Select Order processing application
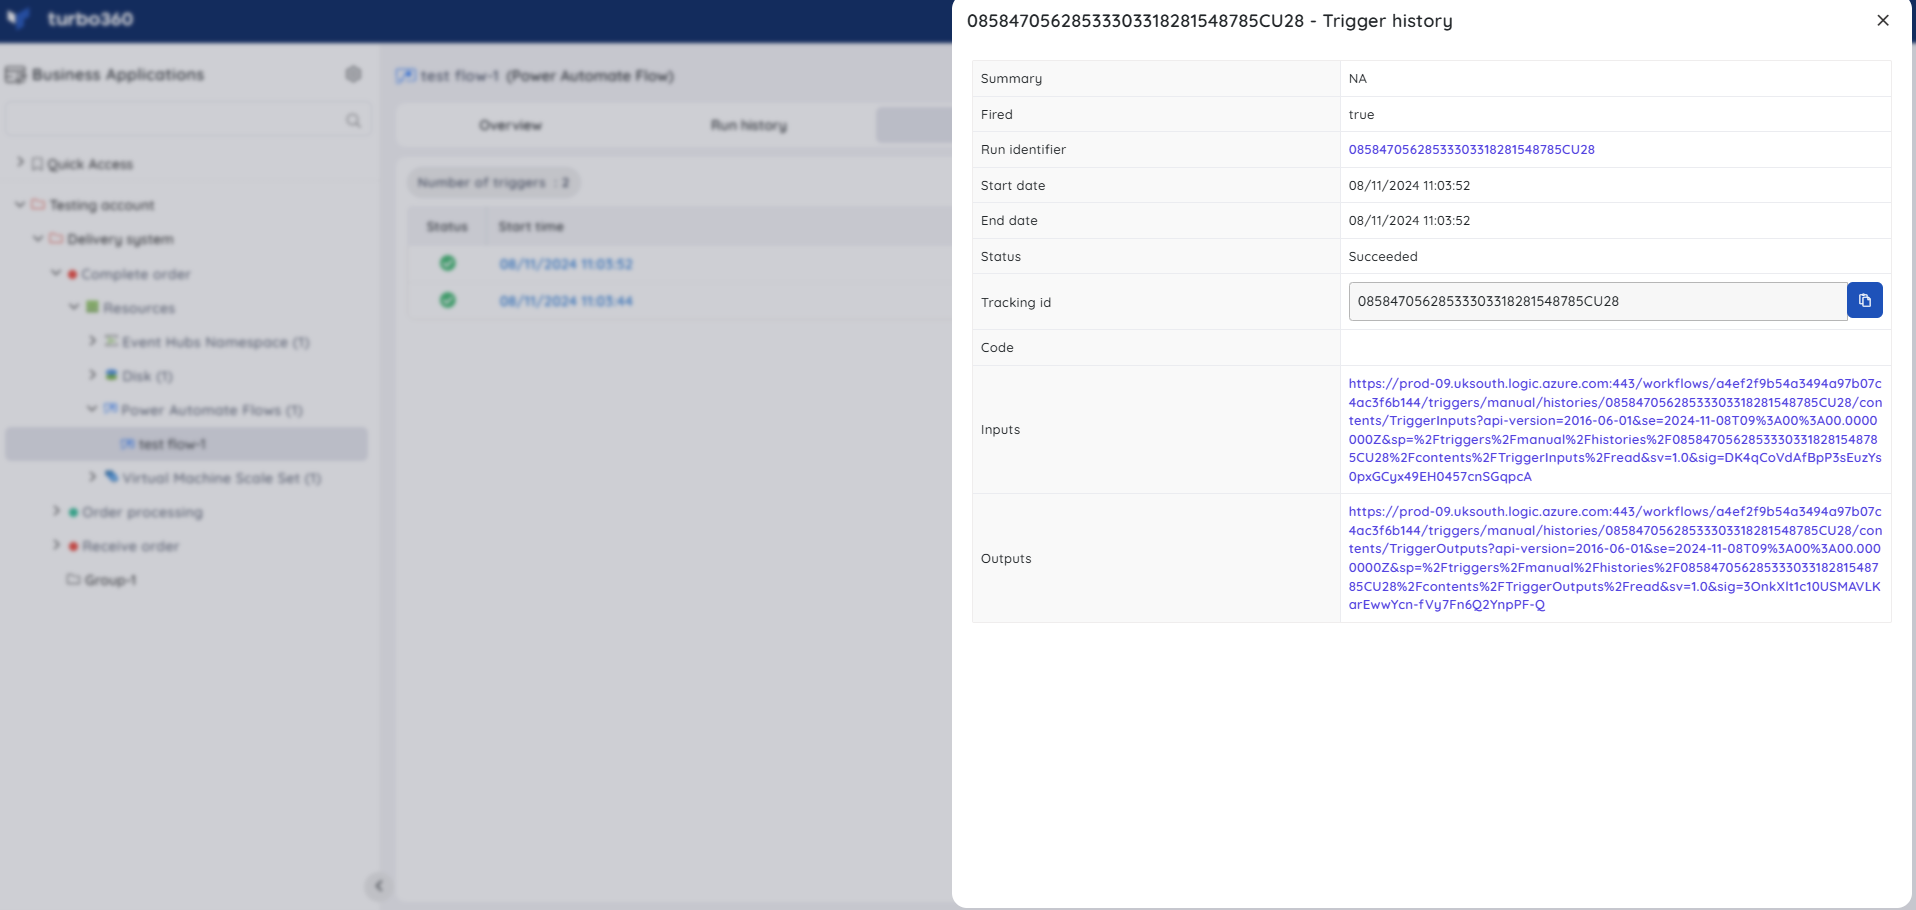Image resolution: width=1916 pixels, height=910 pixels. point(142,512)
